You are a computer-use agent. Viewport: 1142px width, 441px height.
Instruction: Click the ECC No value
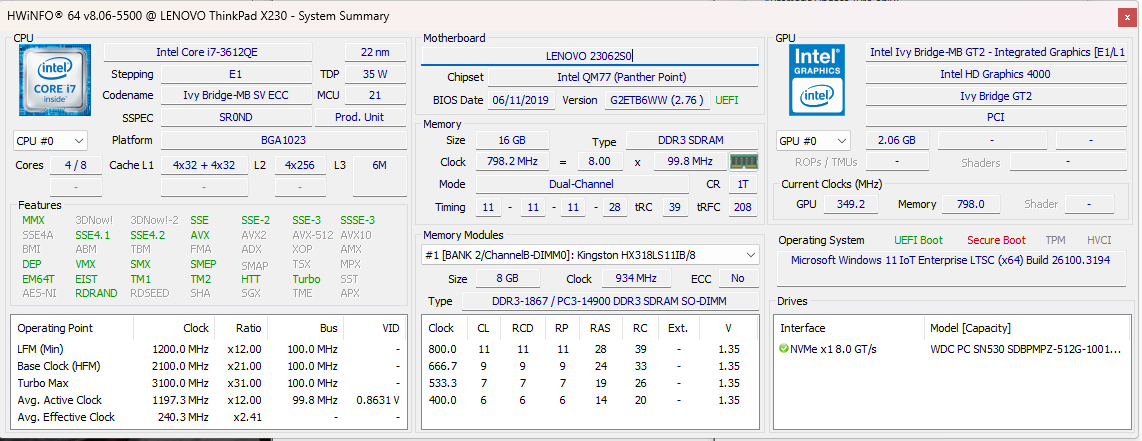tap(738, 279)
